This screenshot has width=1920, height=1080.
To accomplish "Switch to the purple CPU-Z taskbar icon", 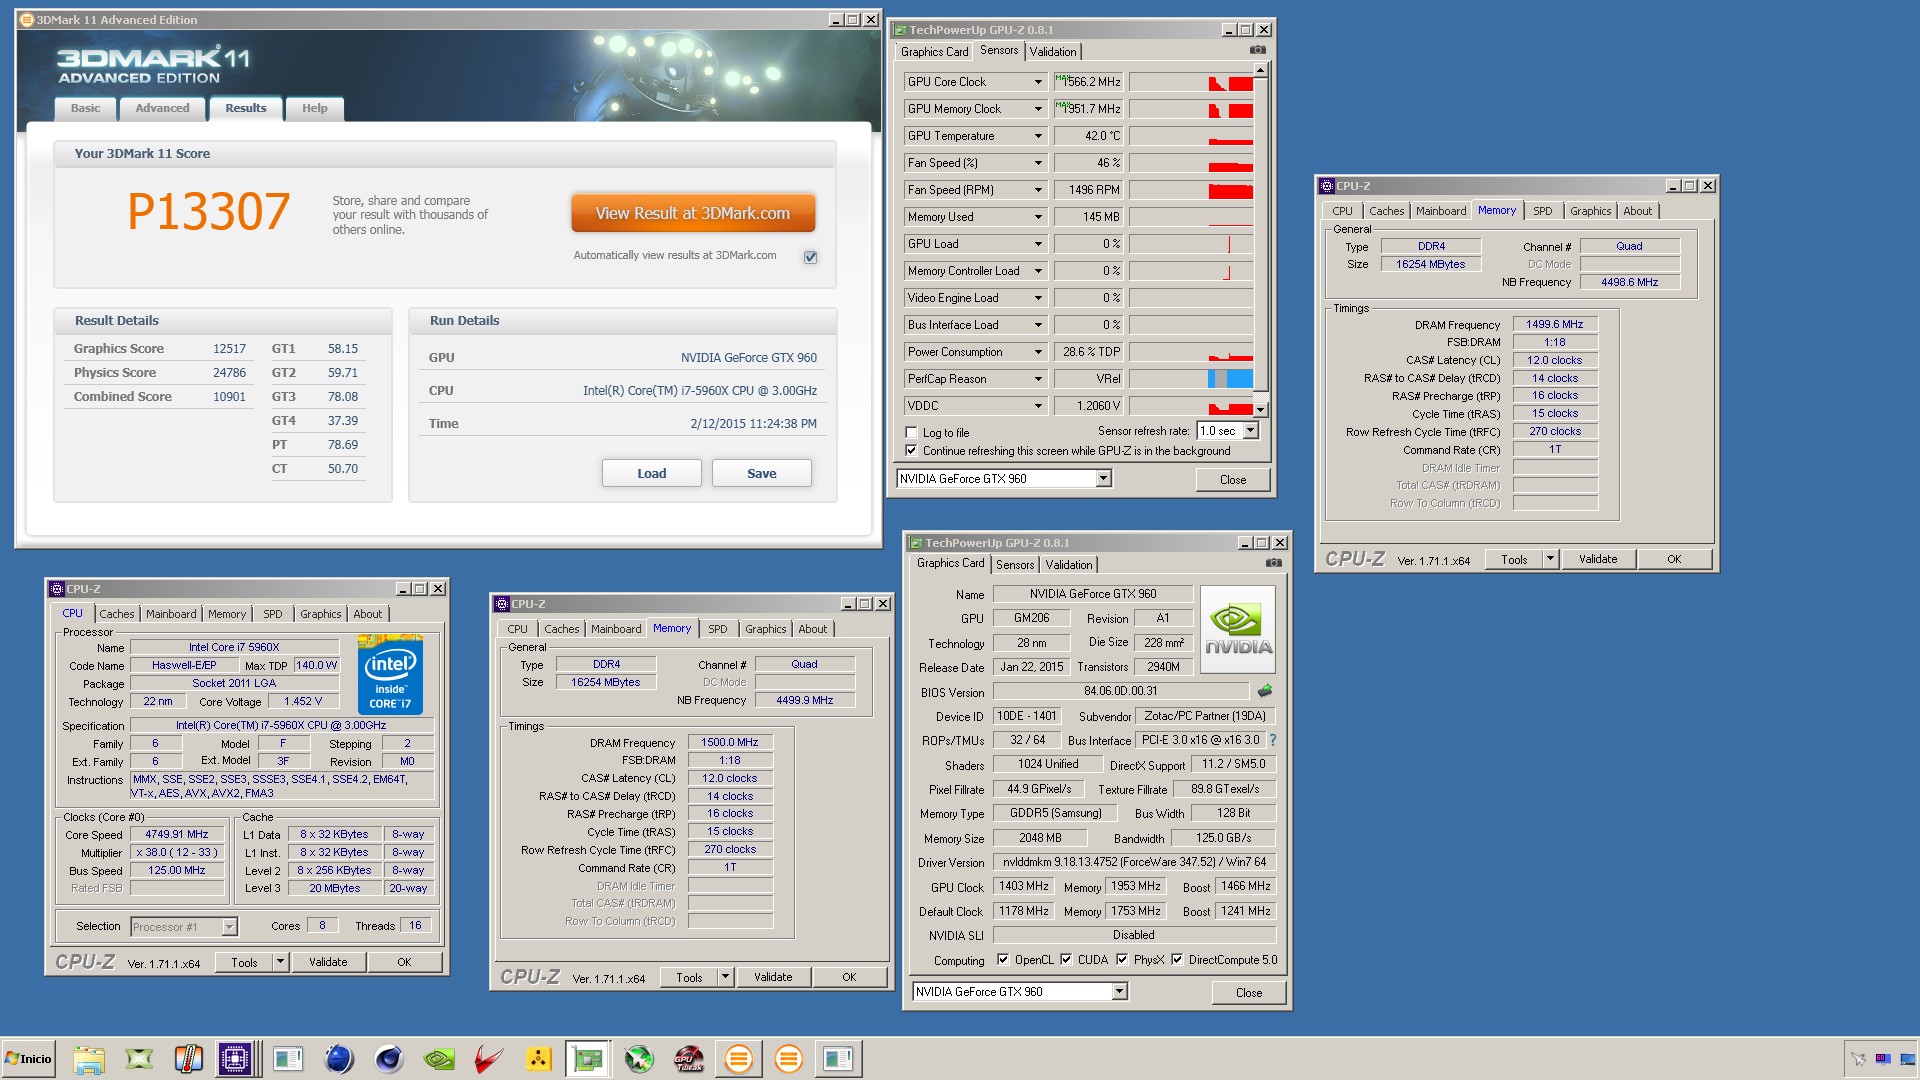I will pos(235,1059).
